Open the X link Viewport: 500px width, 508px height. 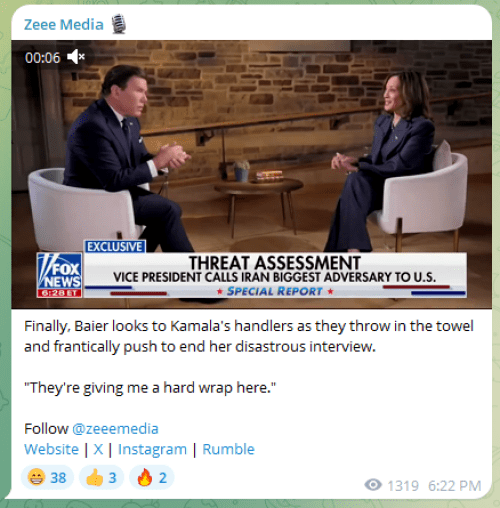click(x=98, y=449)
